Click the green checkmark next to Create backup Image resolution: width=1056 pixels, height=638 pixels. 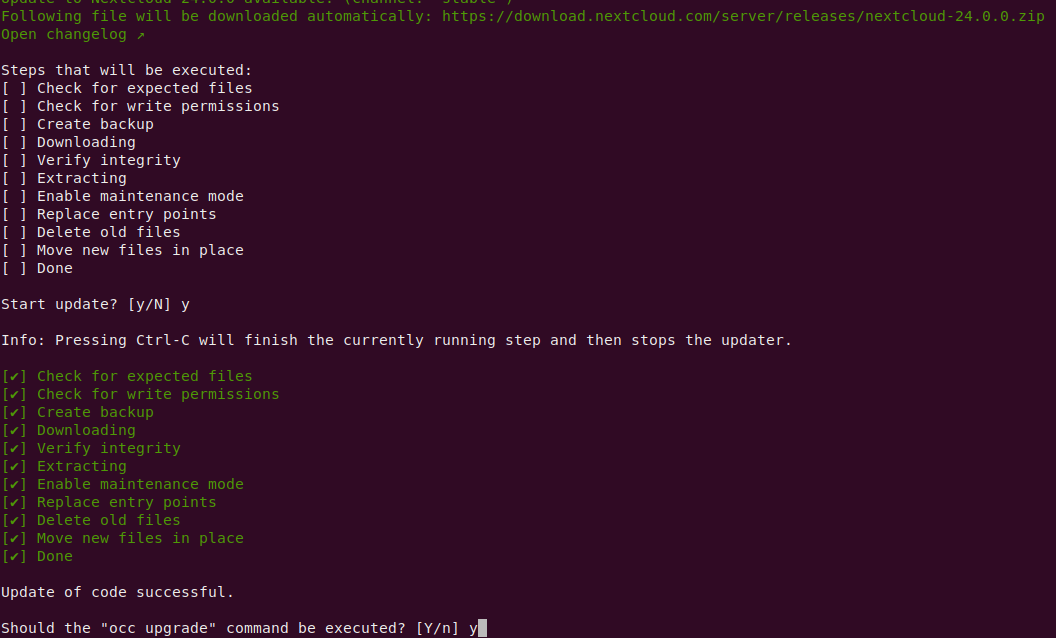[14, 412]
